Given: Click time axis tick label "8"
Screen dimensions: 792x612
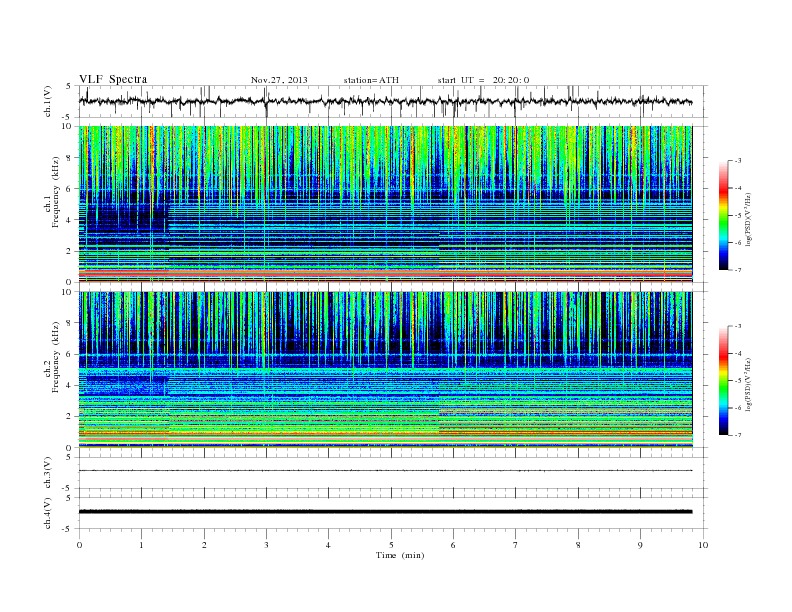Looking at the screenshot, I should 578,545.
